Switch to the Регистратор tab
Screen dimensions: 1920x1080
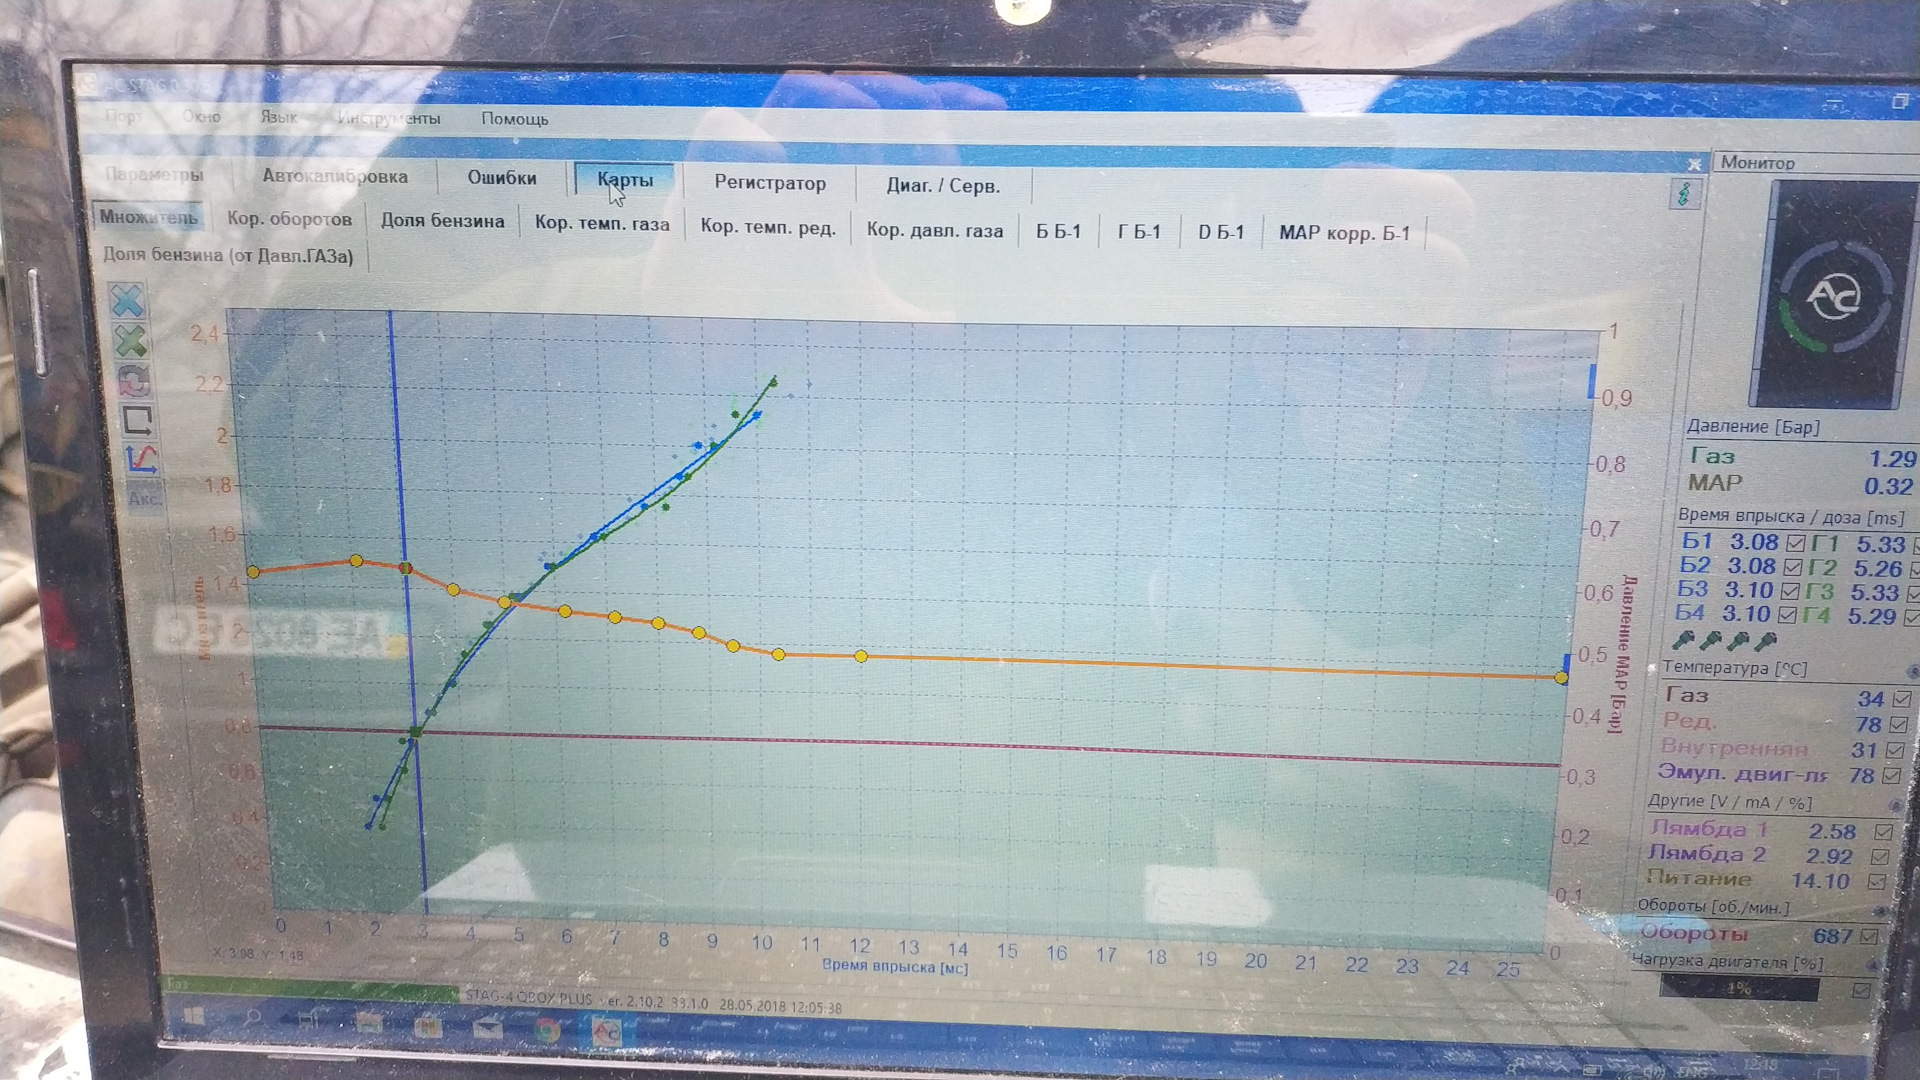(769, 183)
